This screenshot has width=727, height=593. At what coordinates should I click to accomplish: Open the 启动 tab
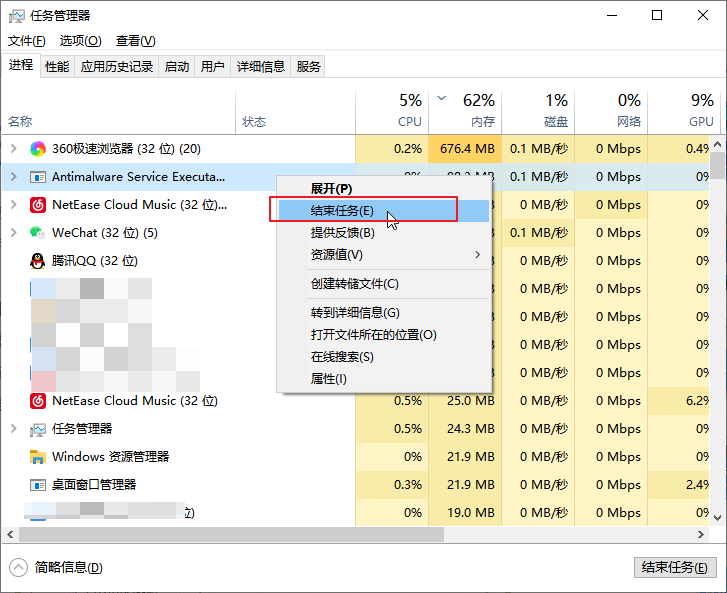point(177,67)
